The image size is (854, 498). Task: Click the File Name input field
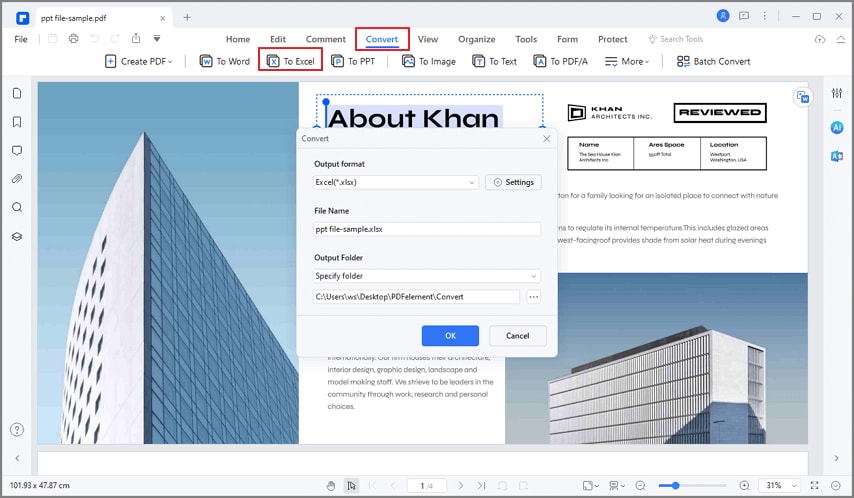(x=427, y=229)
